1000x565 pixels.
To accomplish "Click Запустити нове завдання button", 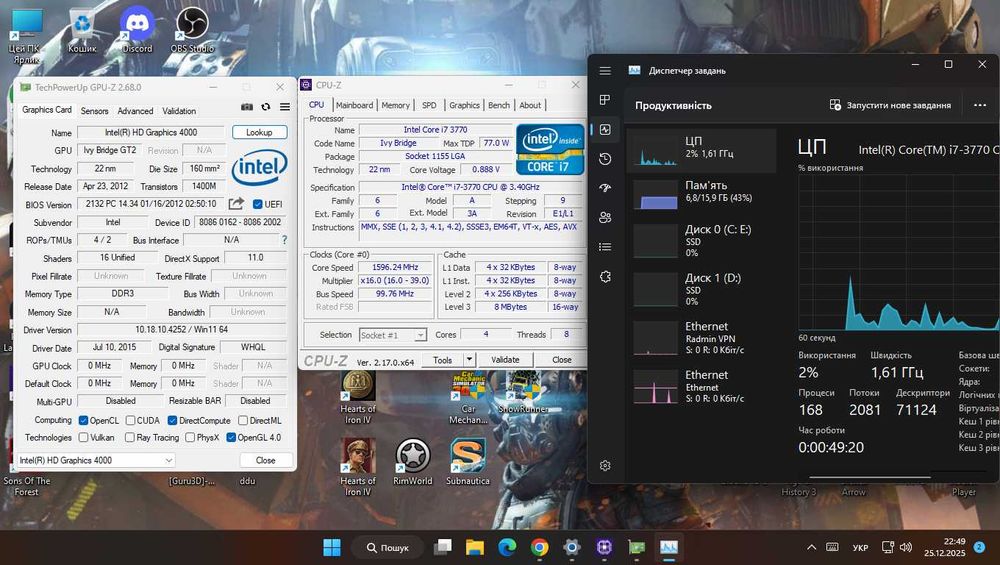I will (x=890, y=105).
